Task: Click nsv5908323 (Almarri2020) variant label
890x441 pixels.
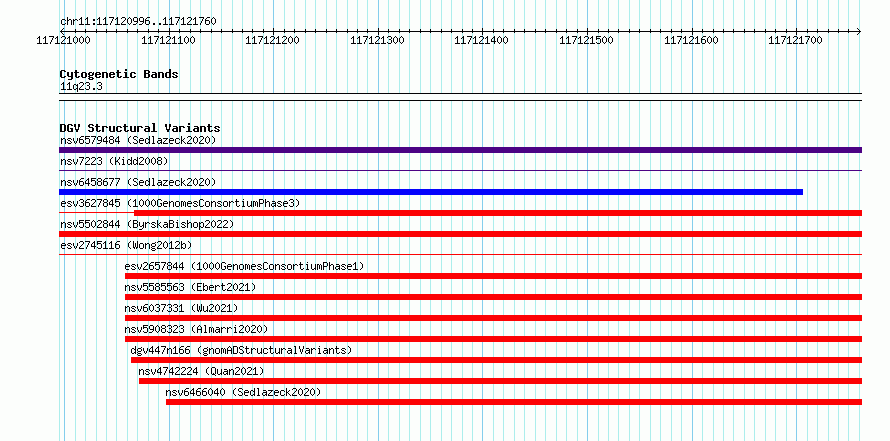Action: point(196,329)
